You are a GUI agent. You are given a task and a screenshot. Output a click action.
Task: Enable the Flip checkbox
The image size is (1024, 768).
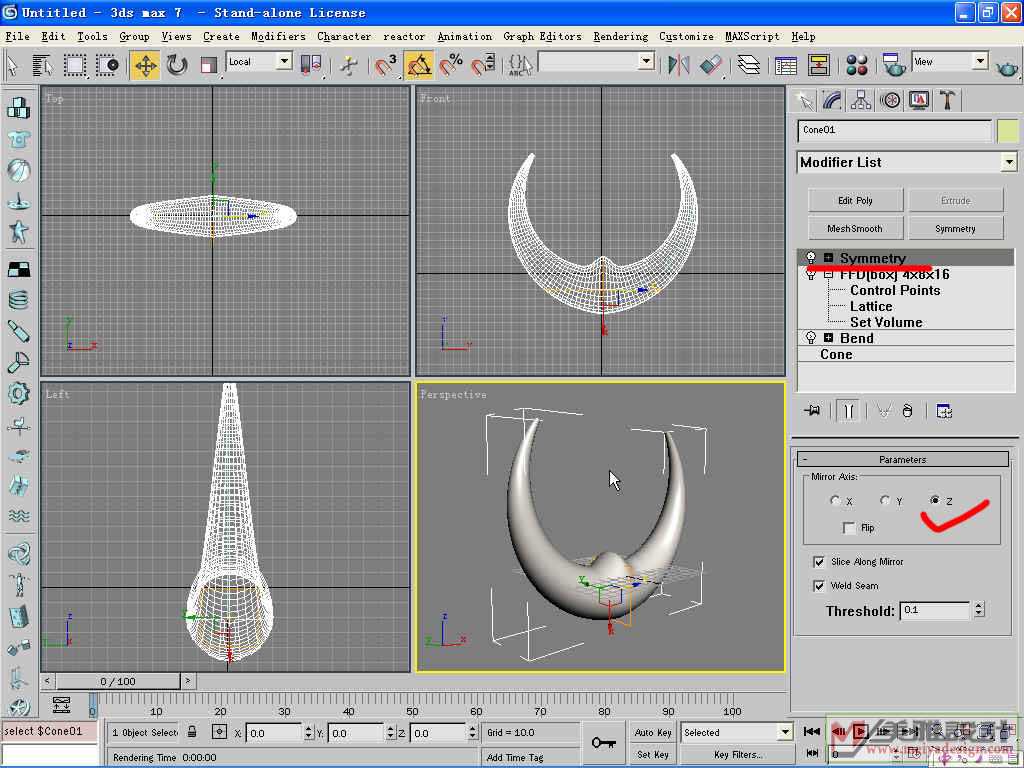pyautogui.click(x=849, y=528)
